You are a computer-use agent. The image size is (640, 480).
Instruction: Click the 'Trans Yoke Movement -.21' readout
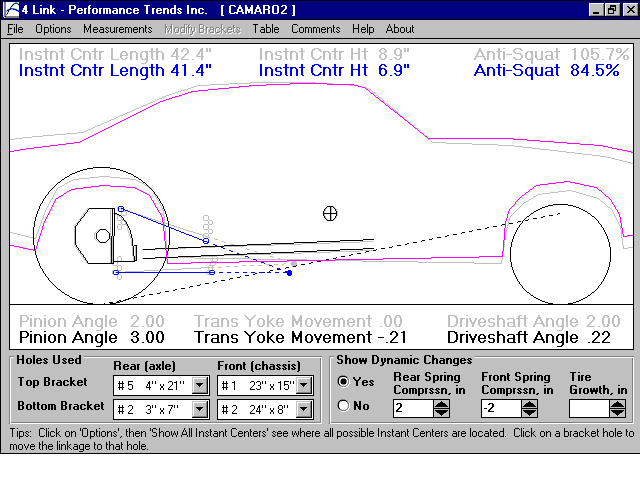[300, 338]
